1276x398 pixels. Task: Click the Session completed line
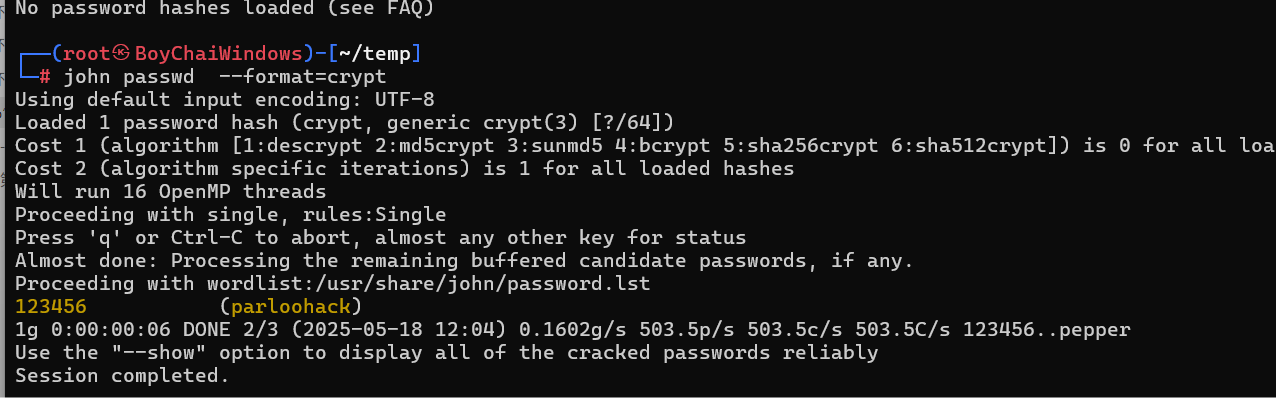pyautogui.click(x=122, y=376)
